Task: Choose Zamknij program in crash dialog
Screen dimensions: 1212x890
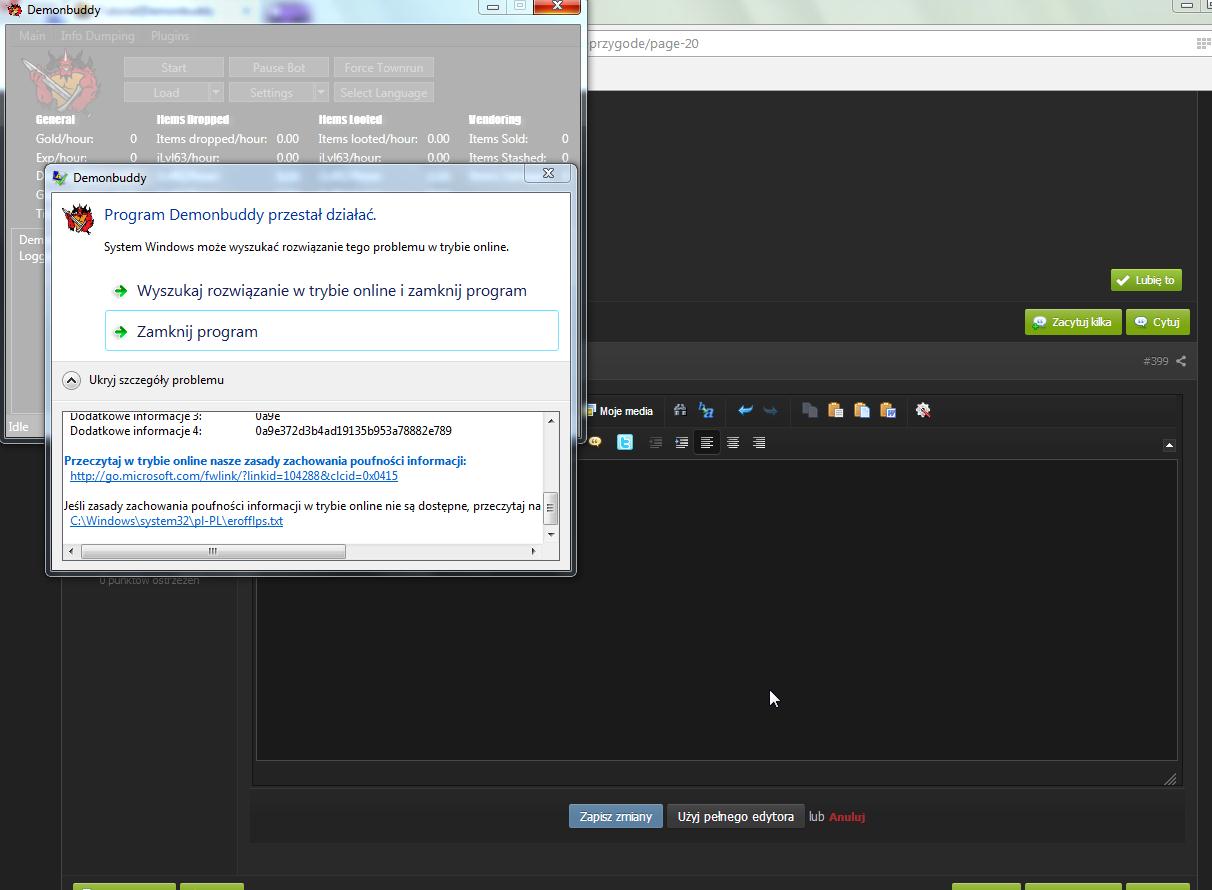Action: [x=331, y=331]
